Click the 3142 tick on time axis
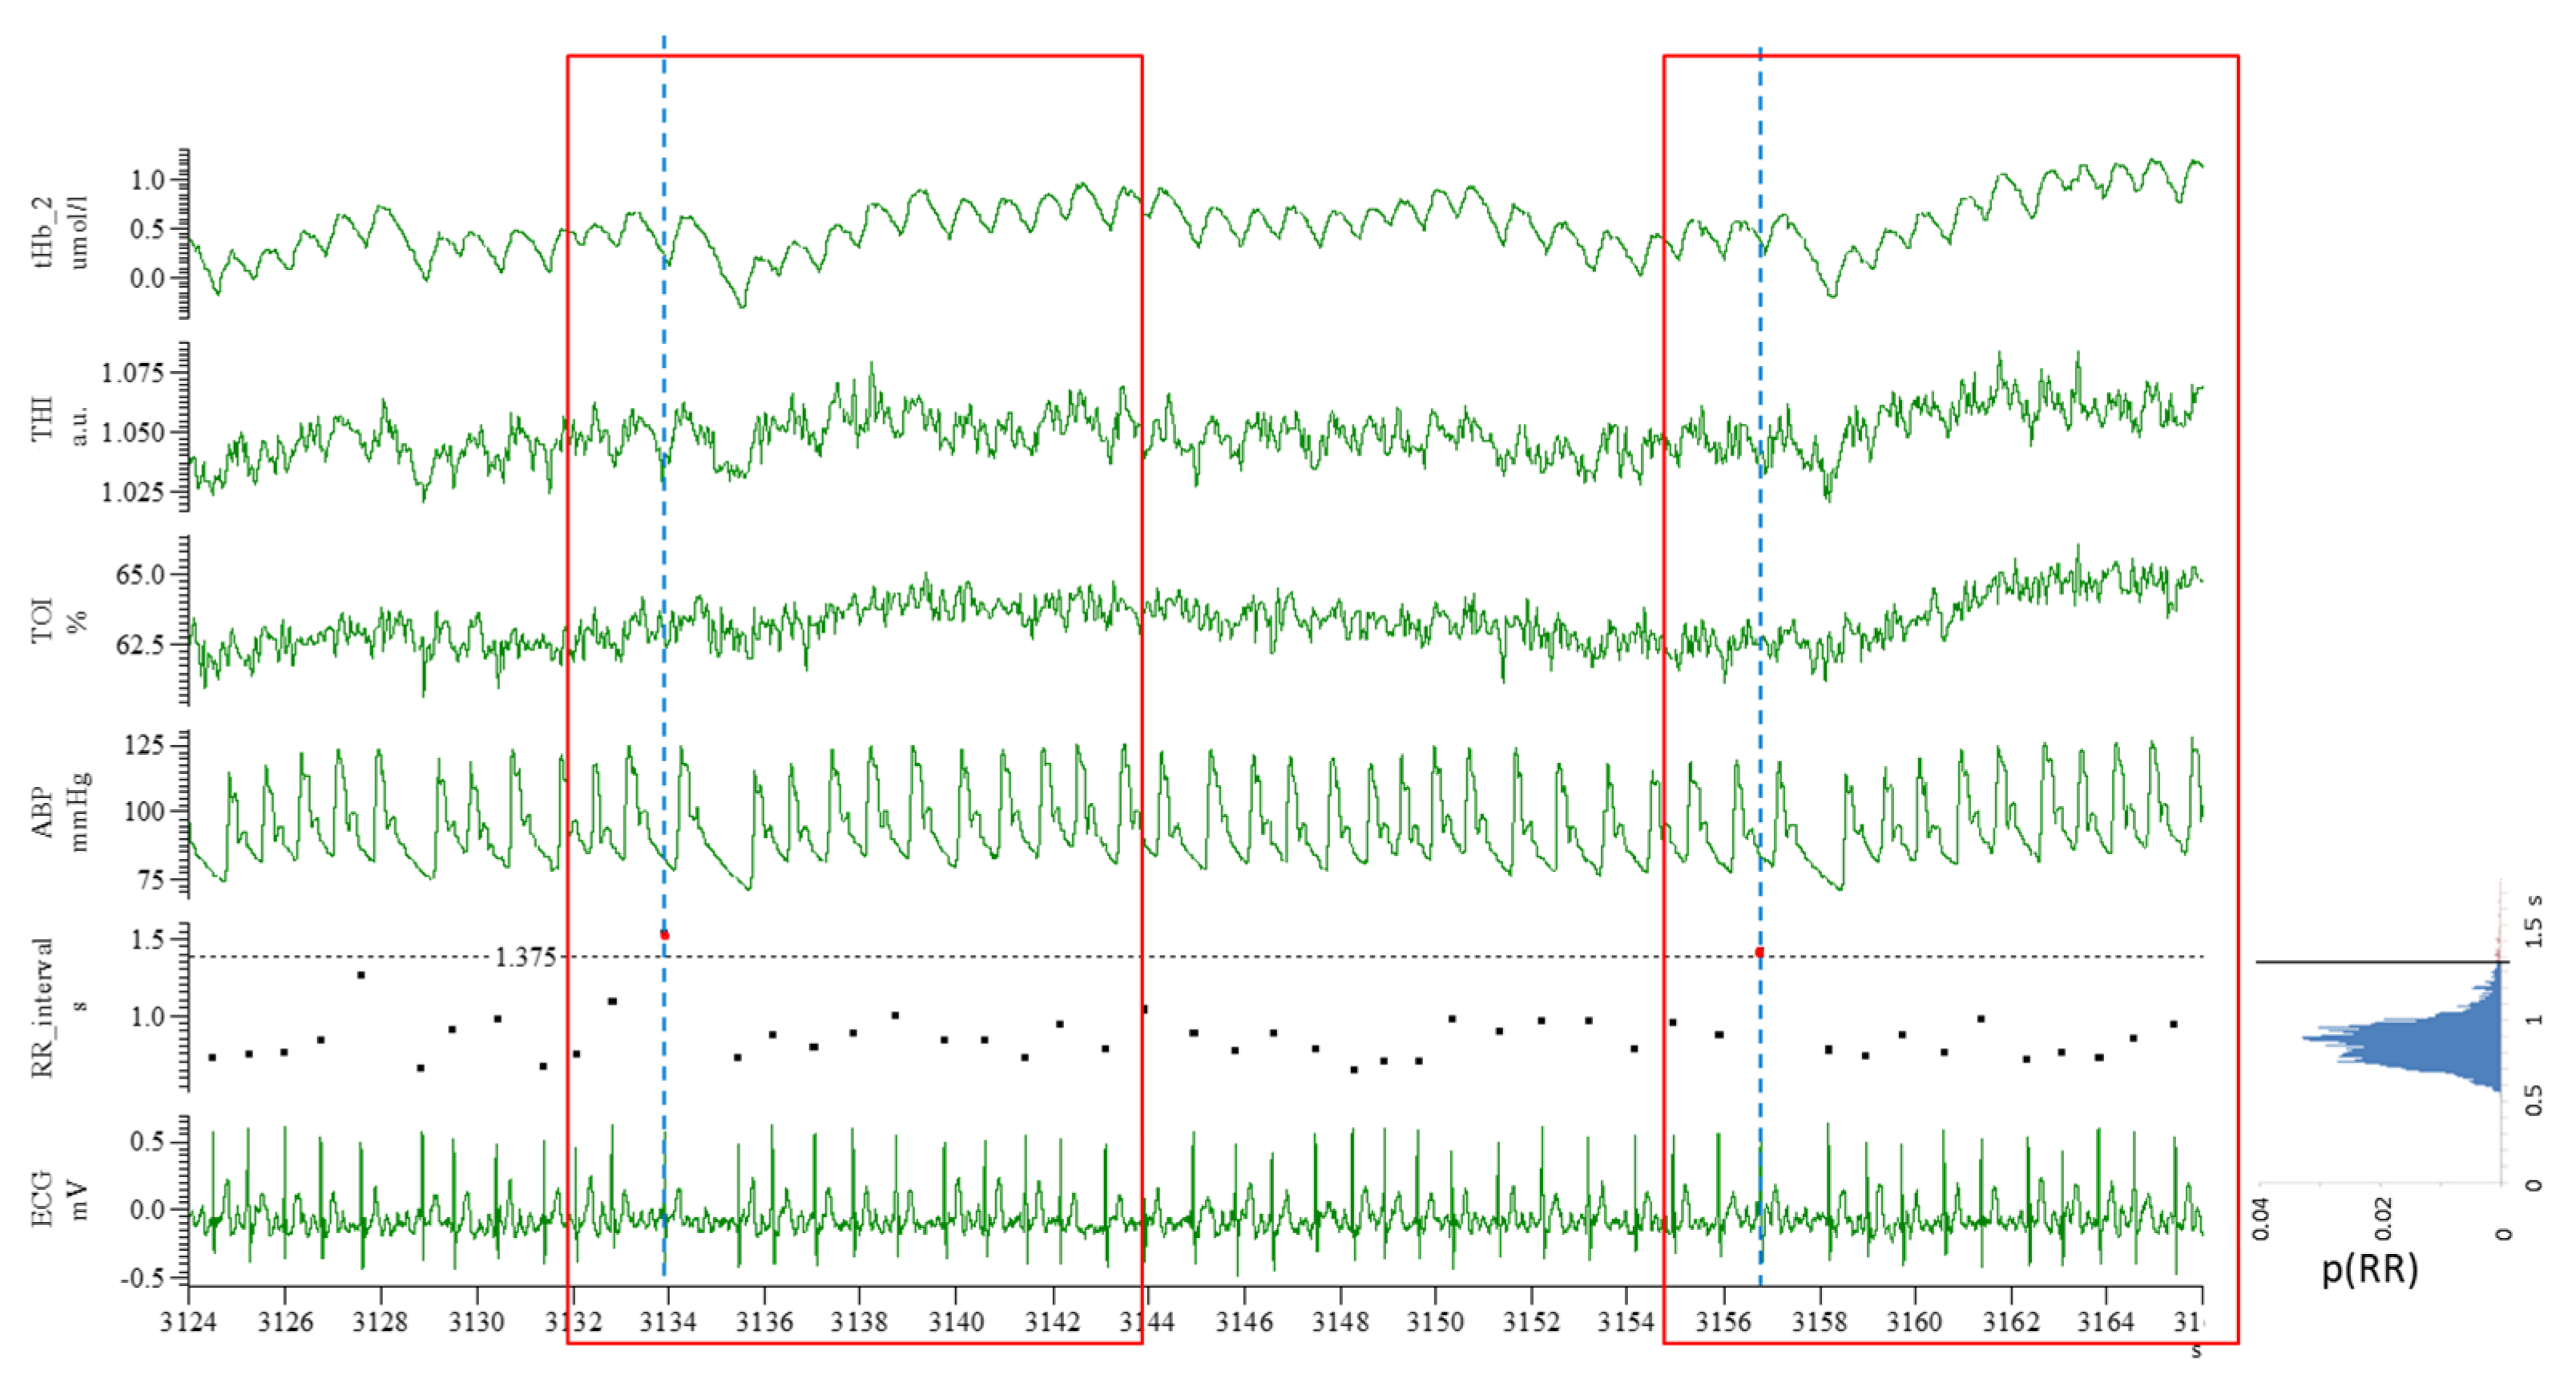 coord(1052,1322)
